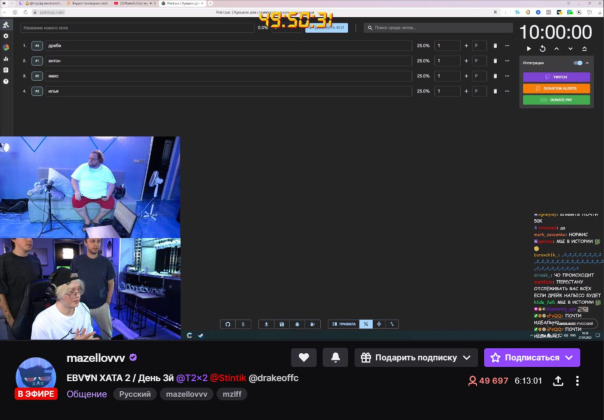The height and width of the screenshot is (420, 604).
Task: Delete the 'антон' lot with its trash icon
Action: (495, 60)
